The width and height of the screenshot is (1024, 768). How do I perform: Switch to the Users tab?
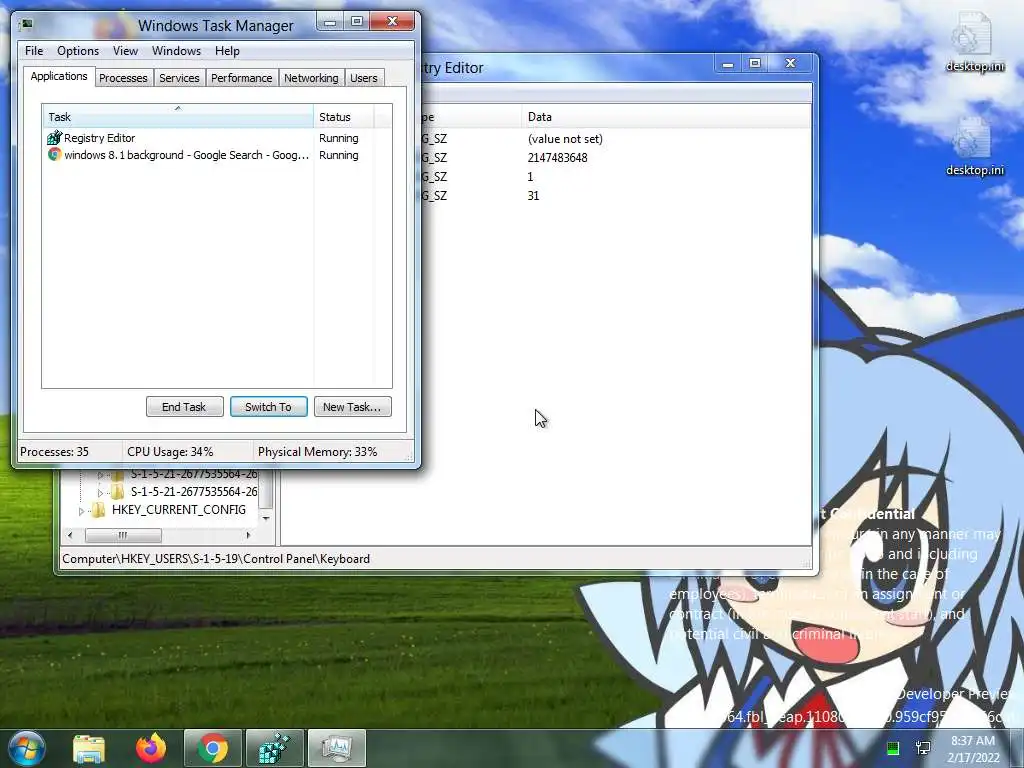click(x=364, y=78)
